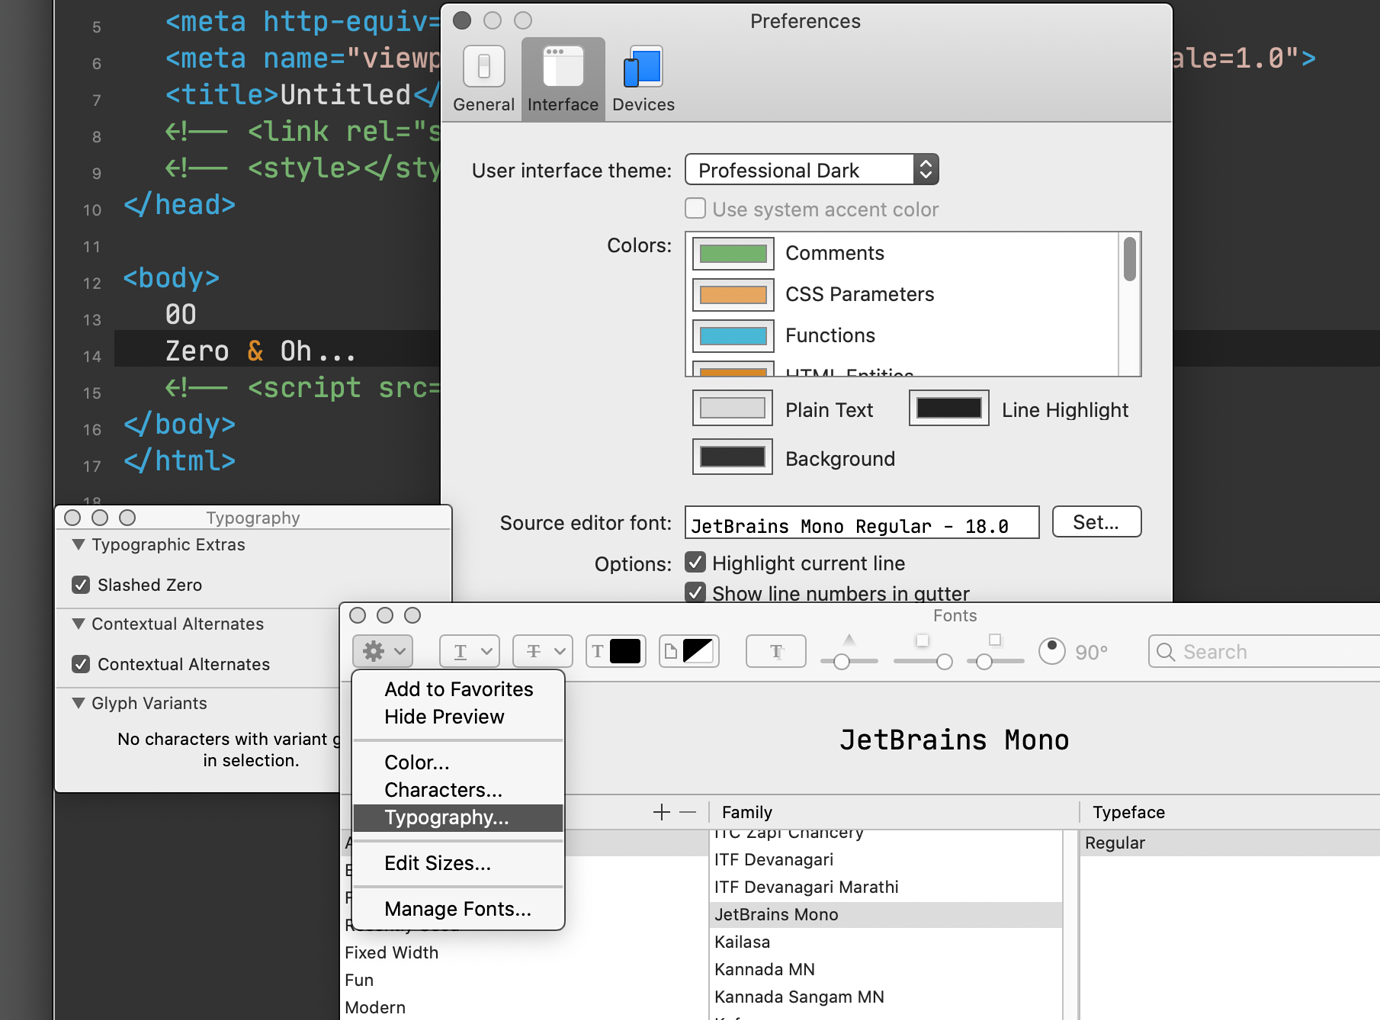
Task: Uncheck Slashed Zero in Typography panel
Action: 81,585
